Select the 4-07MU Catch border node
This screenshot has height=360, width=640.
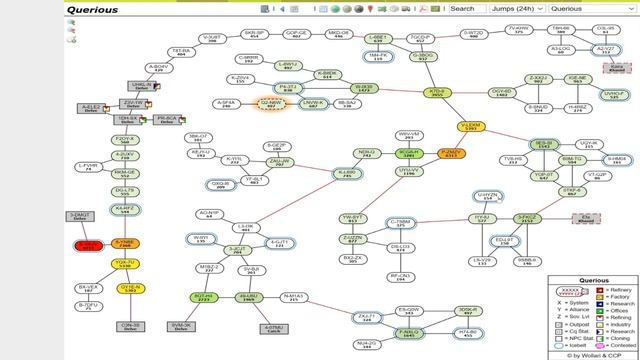[x=274, y=329]
